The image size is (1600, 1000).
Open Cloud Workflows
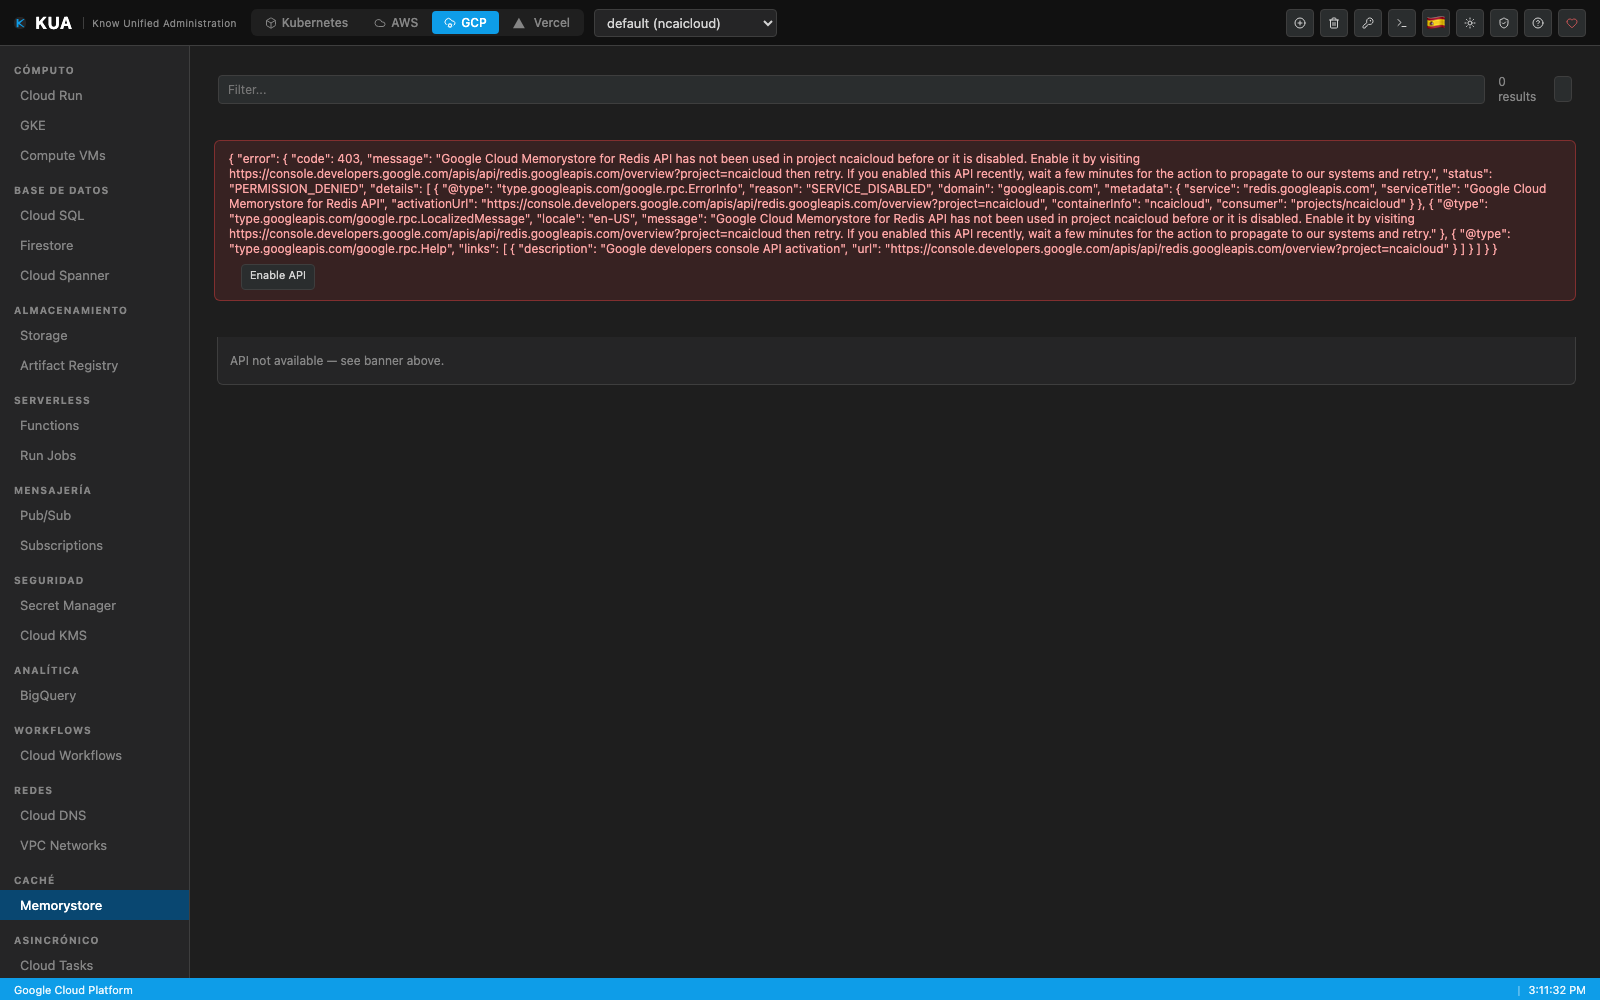[x=95, y=756]
